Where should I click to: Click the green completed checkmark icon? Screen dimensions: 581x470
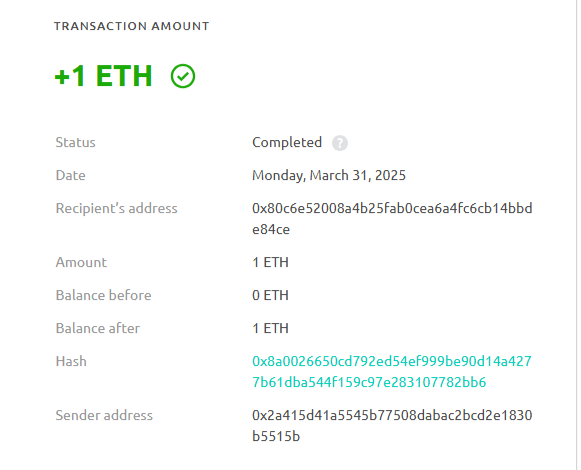tap(183, 76)
